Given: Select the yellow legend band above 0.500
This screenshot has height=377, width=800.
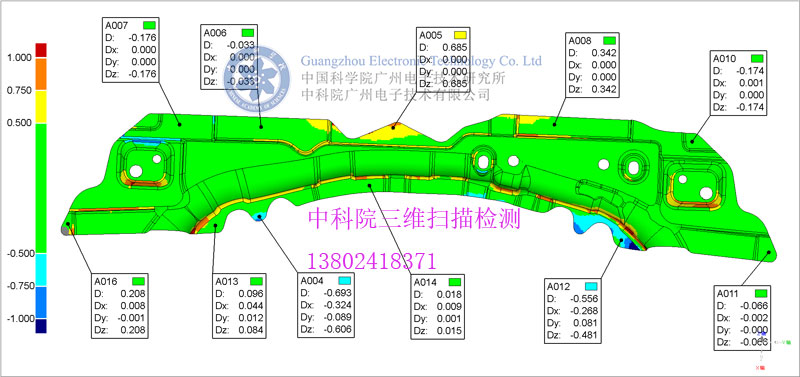Looking at the screenshot, I should click(41, 107).
